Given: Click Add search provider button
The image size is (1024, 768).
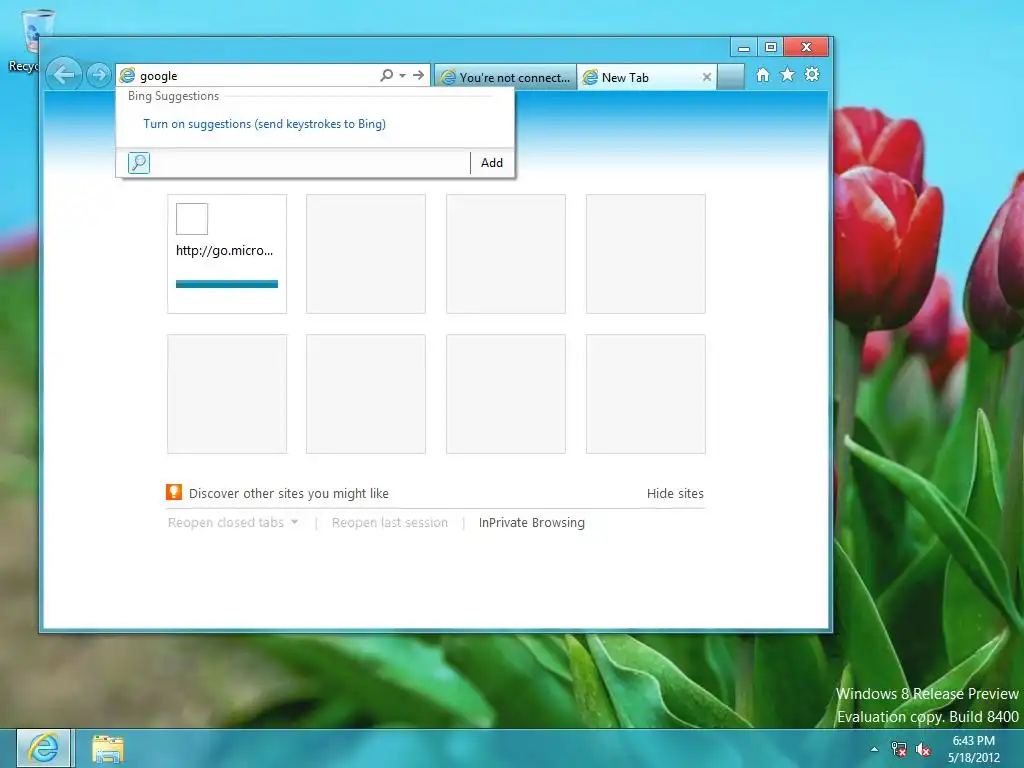Looking at the screenshot, I should click(492, 163).
